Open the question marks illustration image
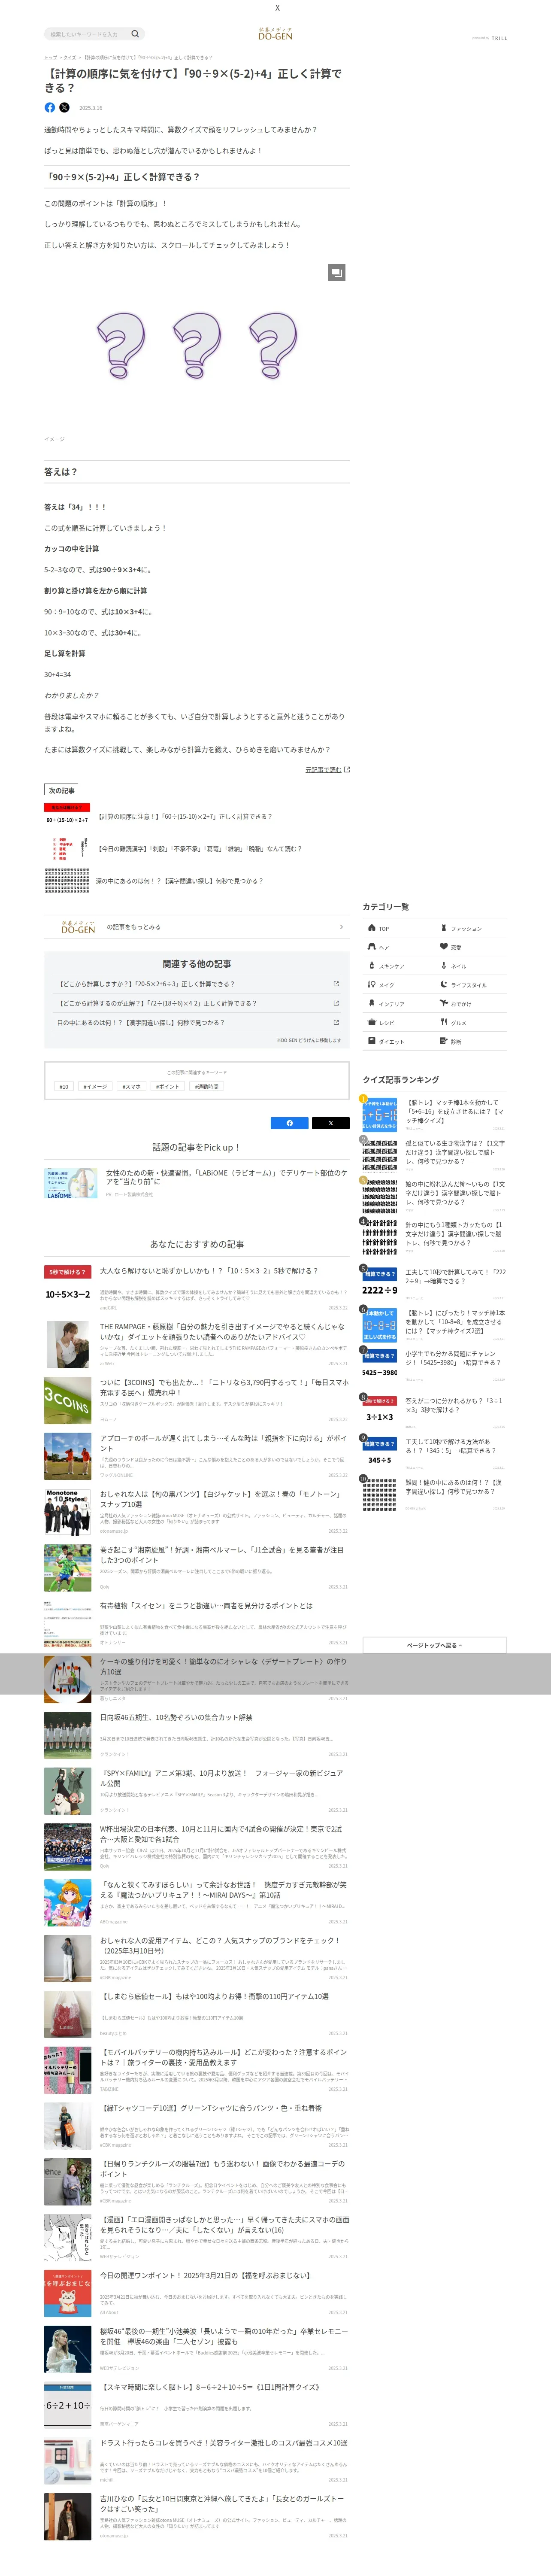The height and width of the screenshot is (2576, 551). tap(197, 346)
